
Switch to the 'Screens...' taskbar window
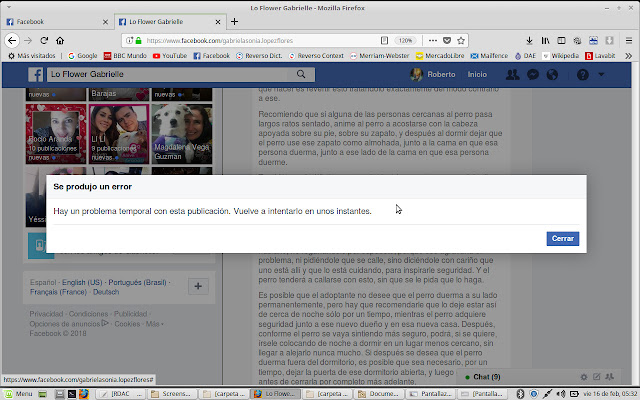coord(173,394)
